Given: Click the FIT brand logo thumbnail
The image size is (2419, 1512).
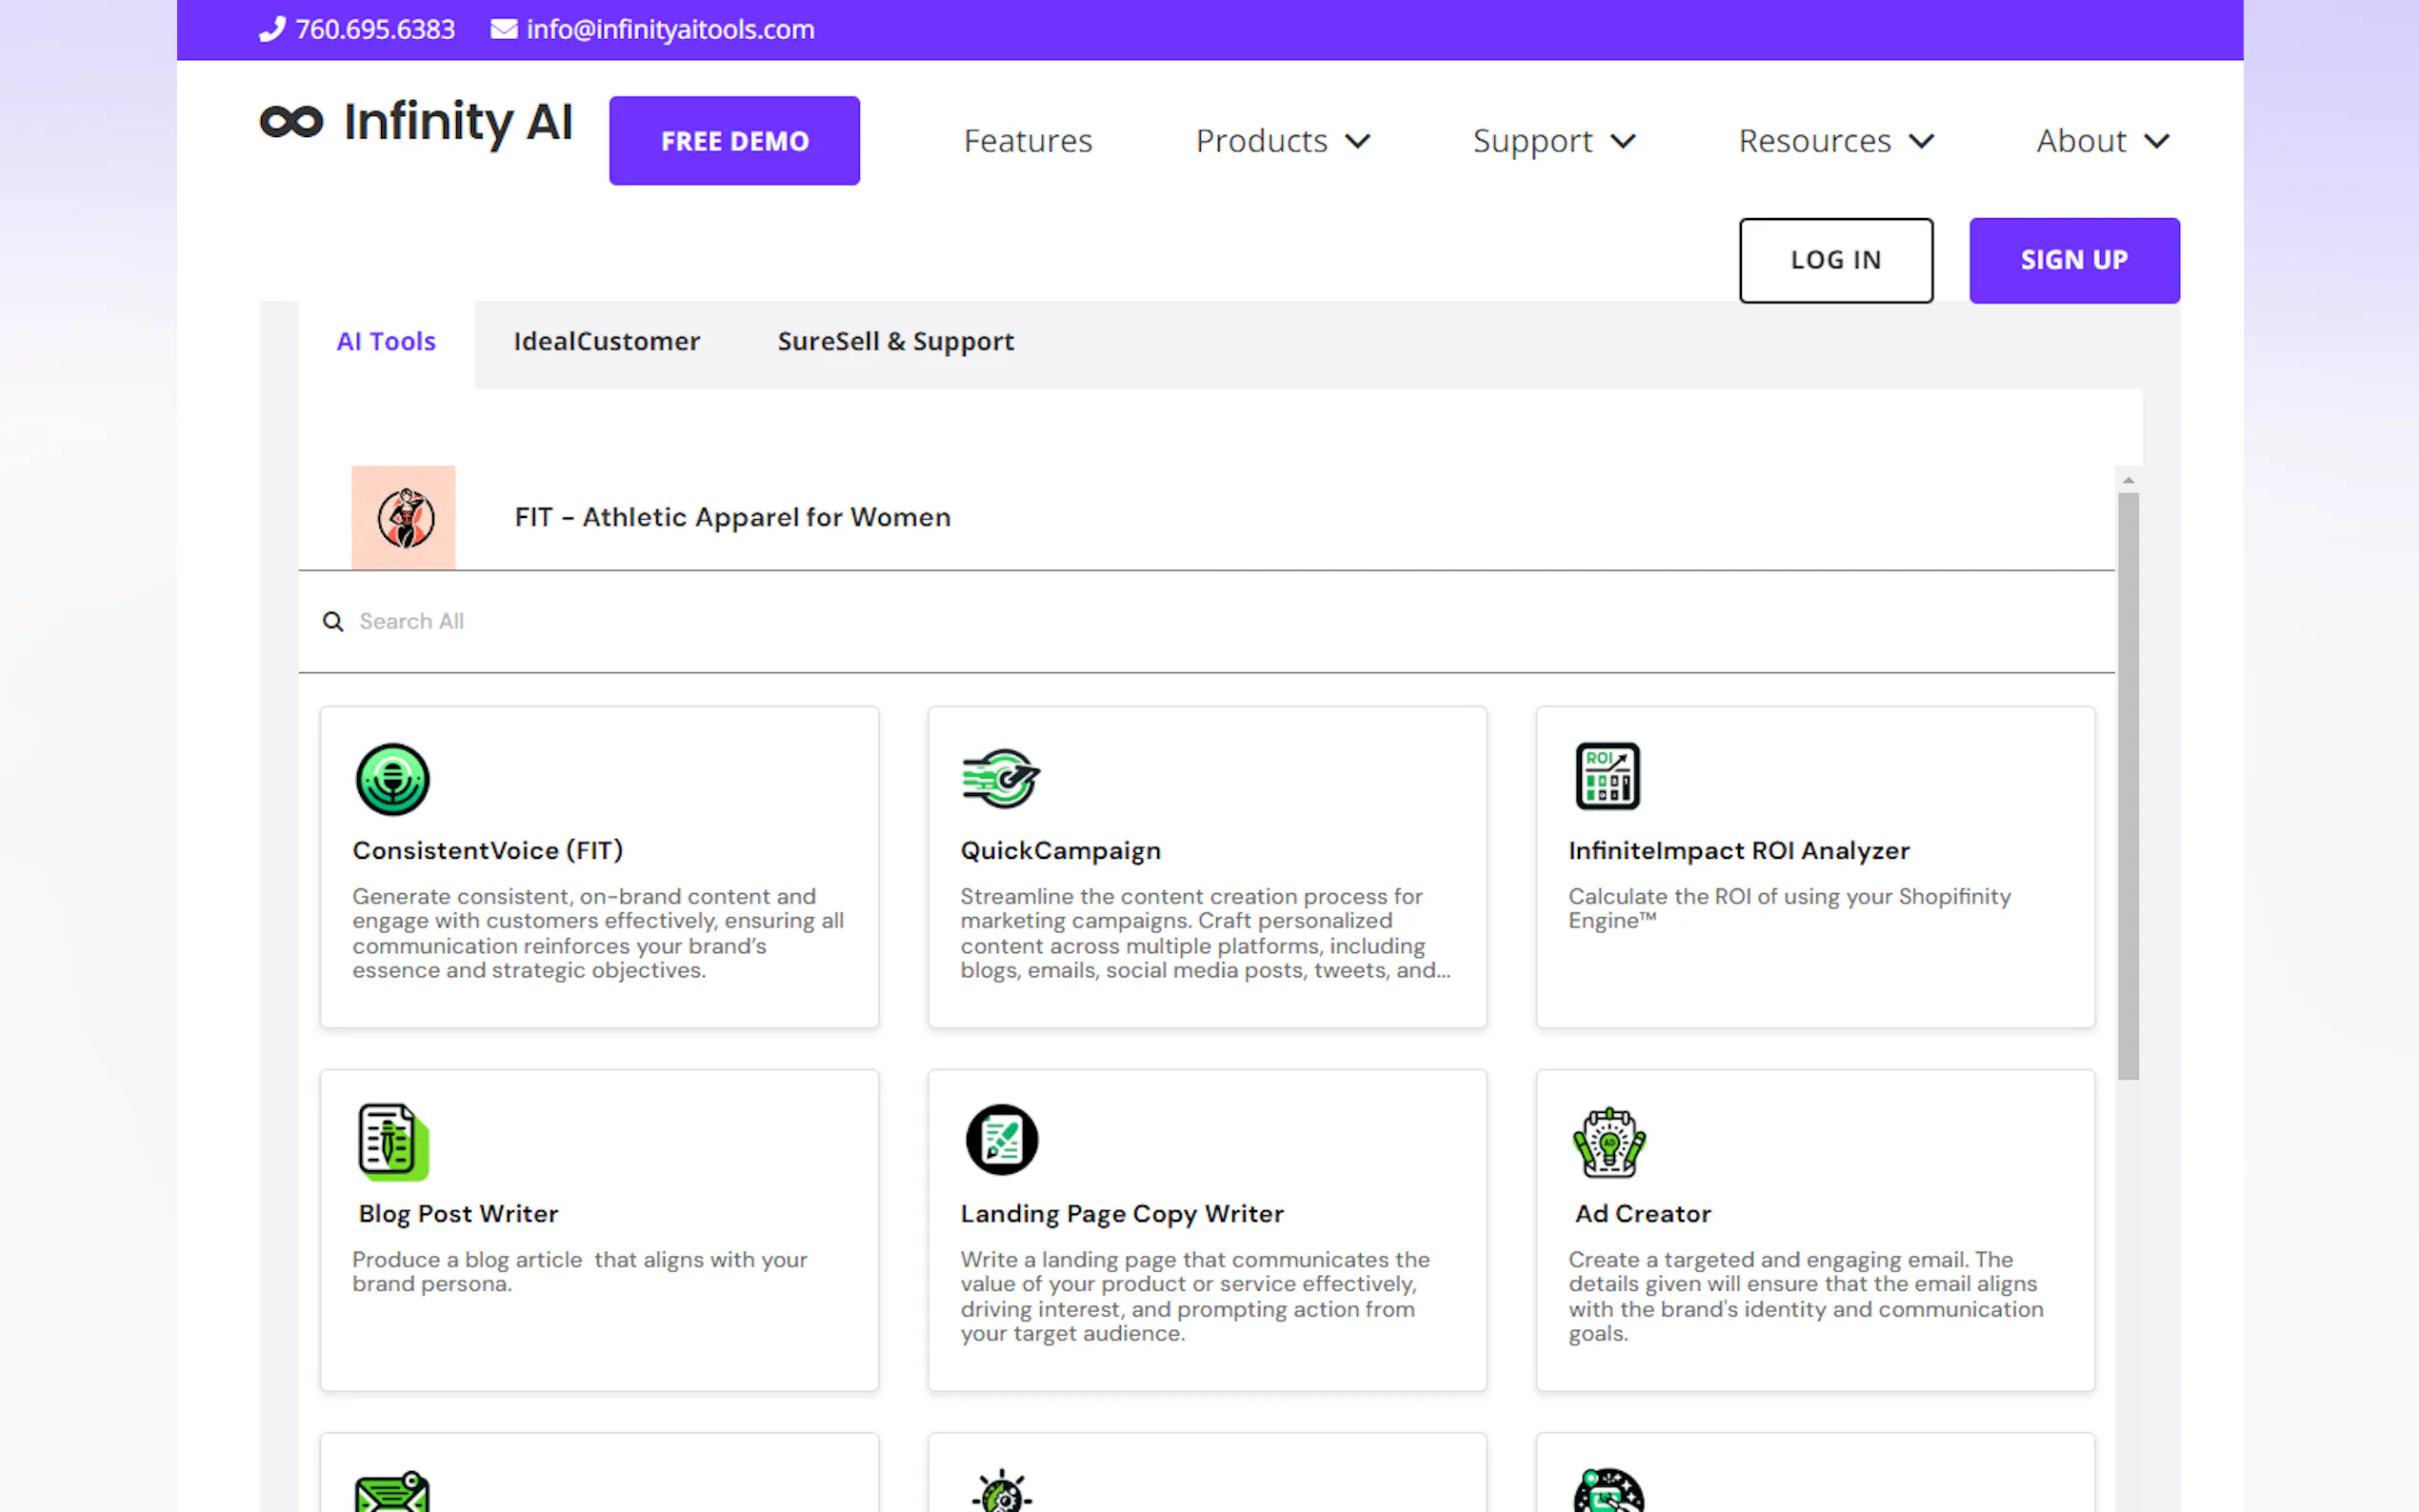Looking at the screenshot, I should (x=403, y=517).
